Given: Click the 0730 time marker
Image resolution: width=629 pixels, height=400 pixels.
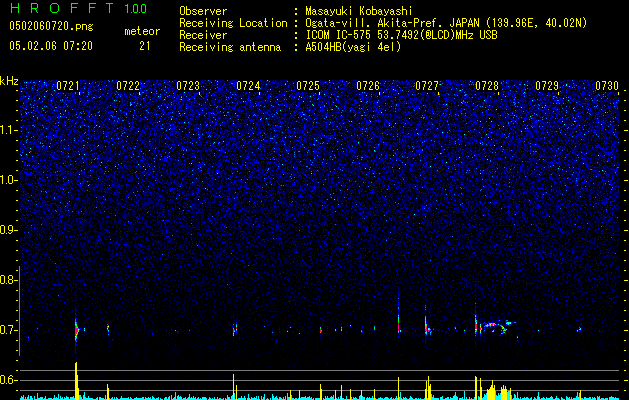Looking at the screenshot, I should pyautogui.click(x=607, y=86).
